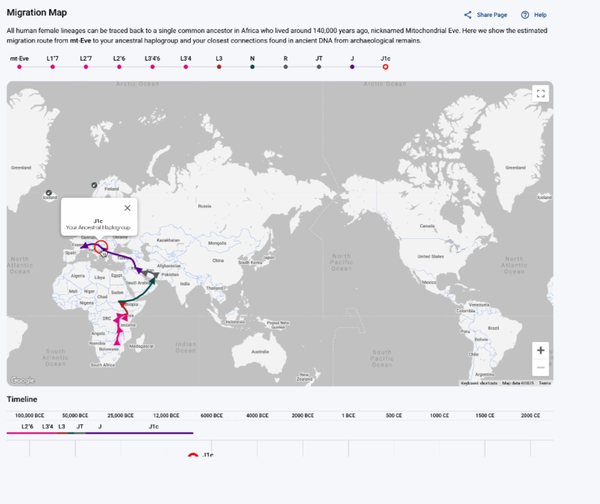Select the mt-Eve haplogroup dot

[19, 68]
